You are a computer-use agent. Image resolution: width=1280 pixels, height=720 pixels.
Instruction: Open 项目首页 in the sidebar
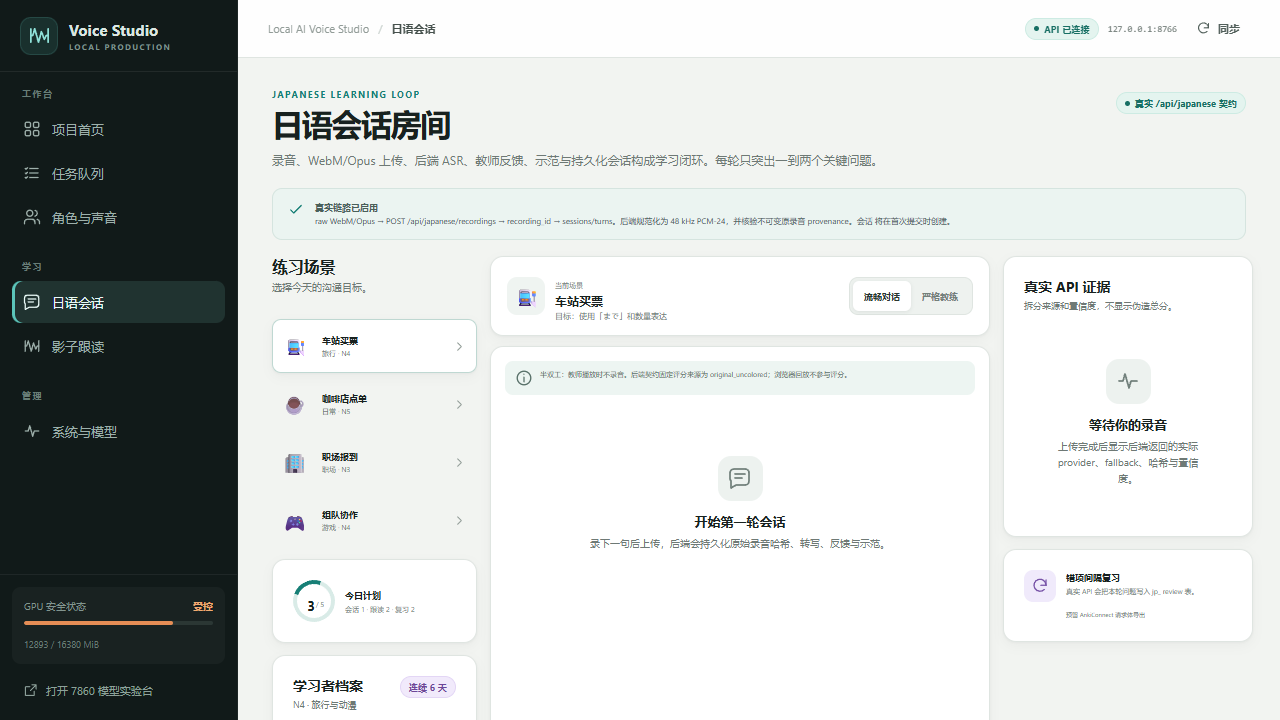(x=118, y=129)
